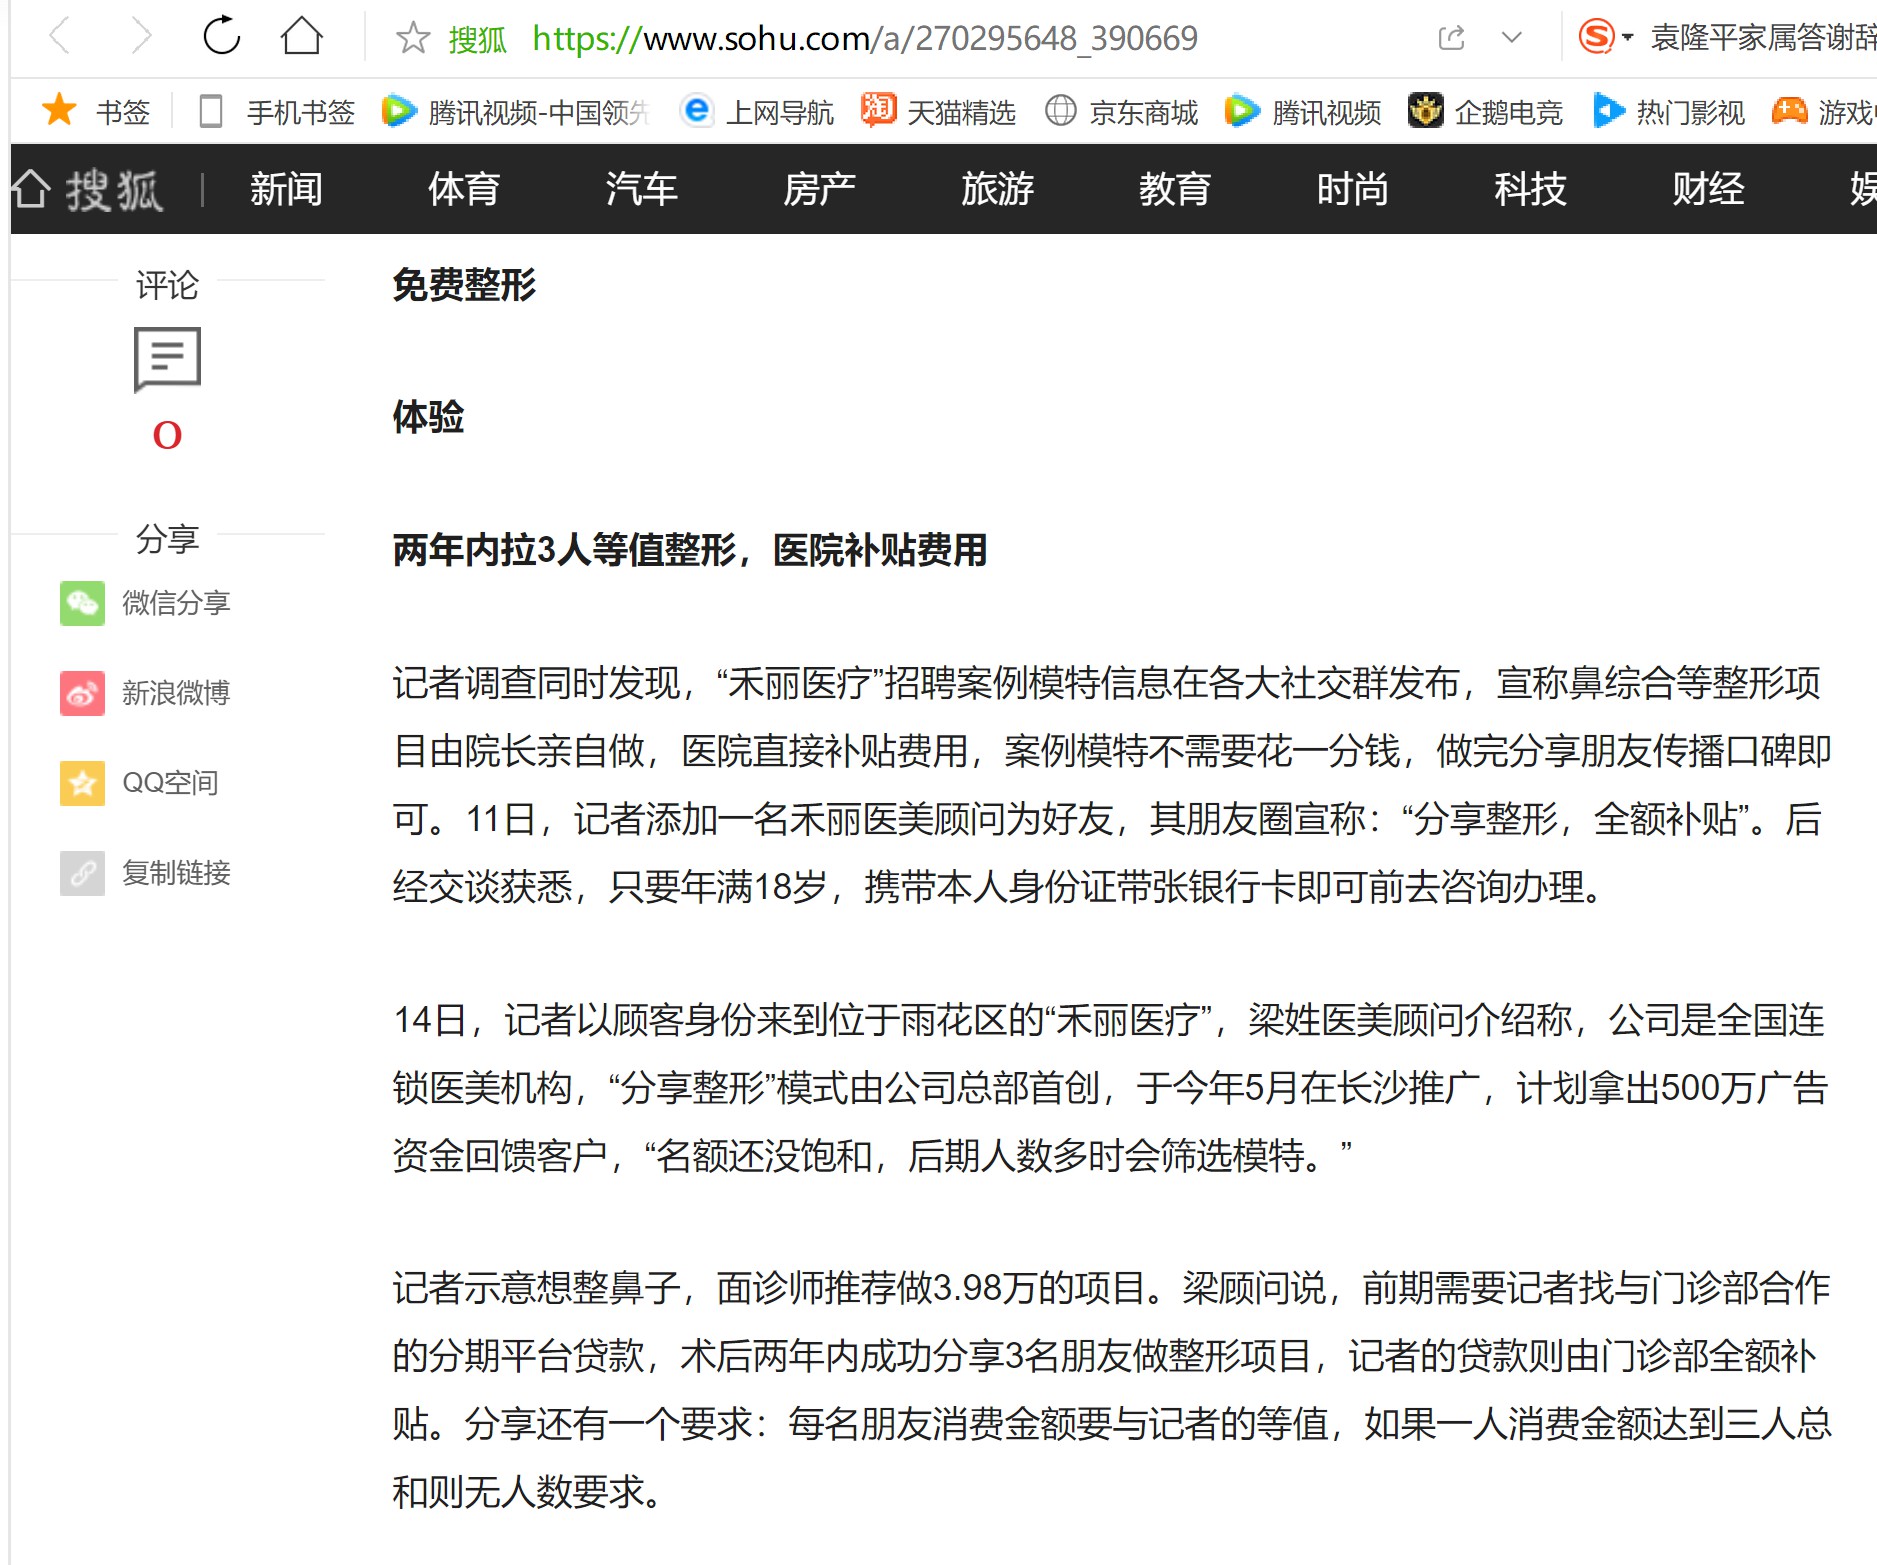This screenshot has height=1565, width=1877.
Task: Open the 手机书签 bookmark
Action: (x=278, y=111)
